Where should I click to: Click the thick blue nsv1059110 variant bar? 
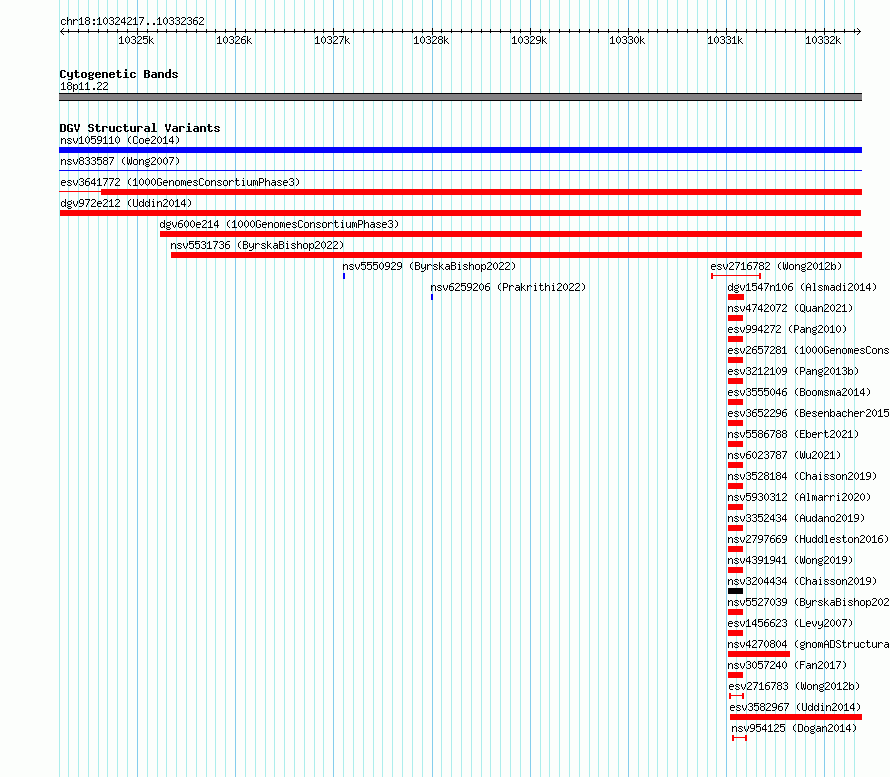point(460,150)
